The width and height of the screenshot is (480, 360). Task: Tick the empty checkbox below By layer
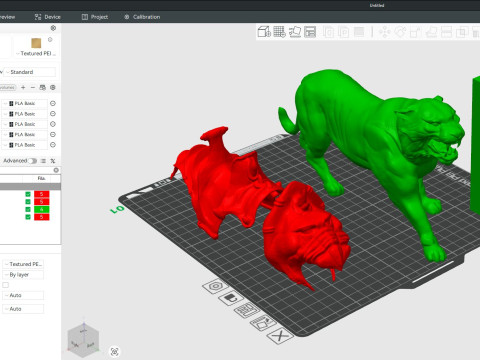6,285
